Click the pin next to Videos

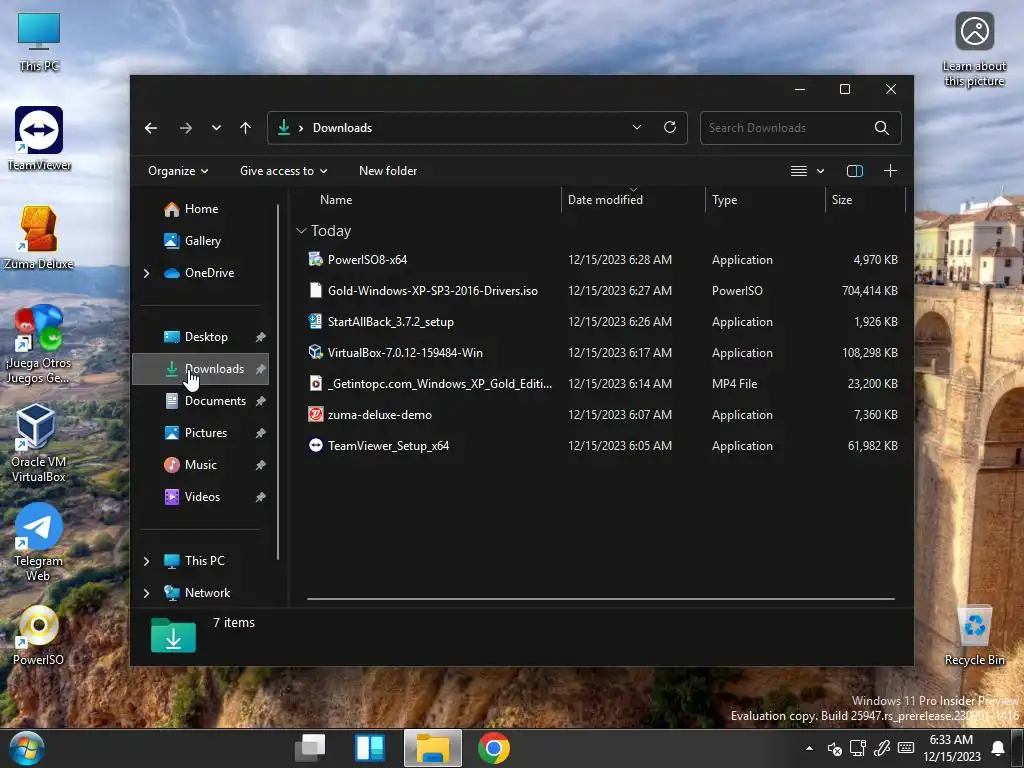point(261,497)
